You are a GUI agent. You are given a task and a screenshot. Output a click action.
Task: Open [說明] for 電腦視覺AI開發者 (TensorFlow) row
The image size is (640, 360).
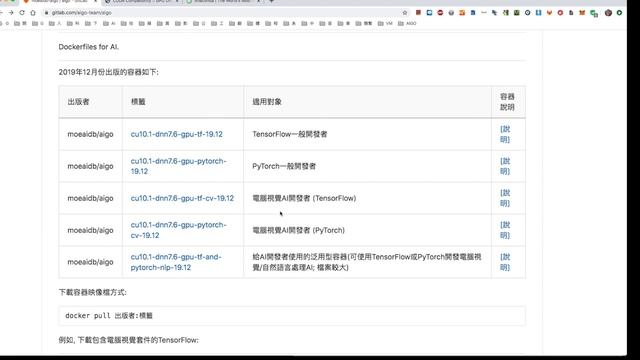(x=505, y=198)
